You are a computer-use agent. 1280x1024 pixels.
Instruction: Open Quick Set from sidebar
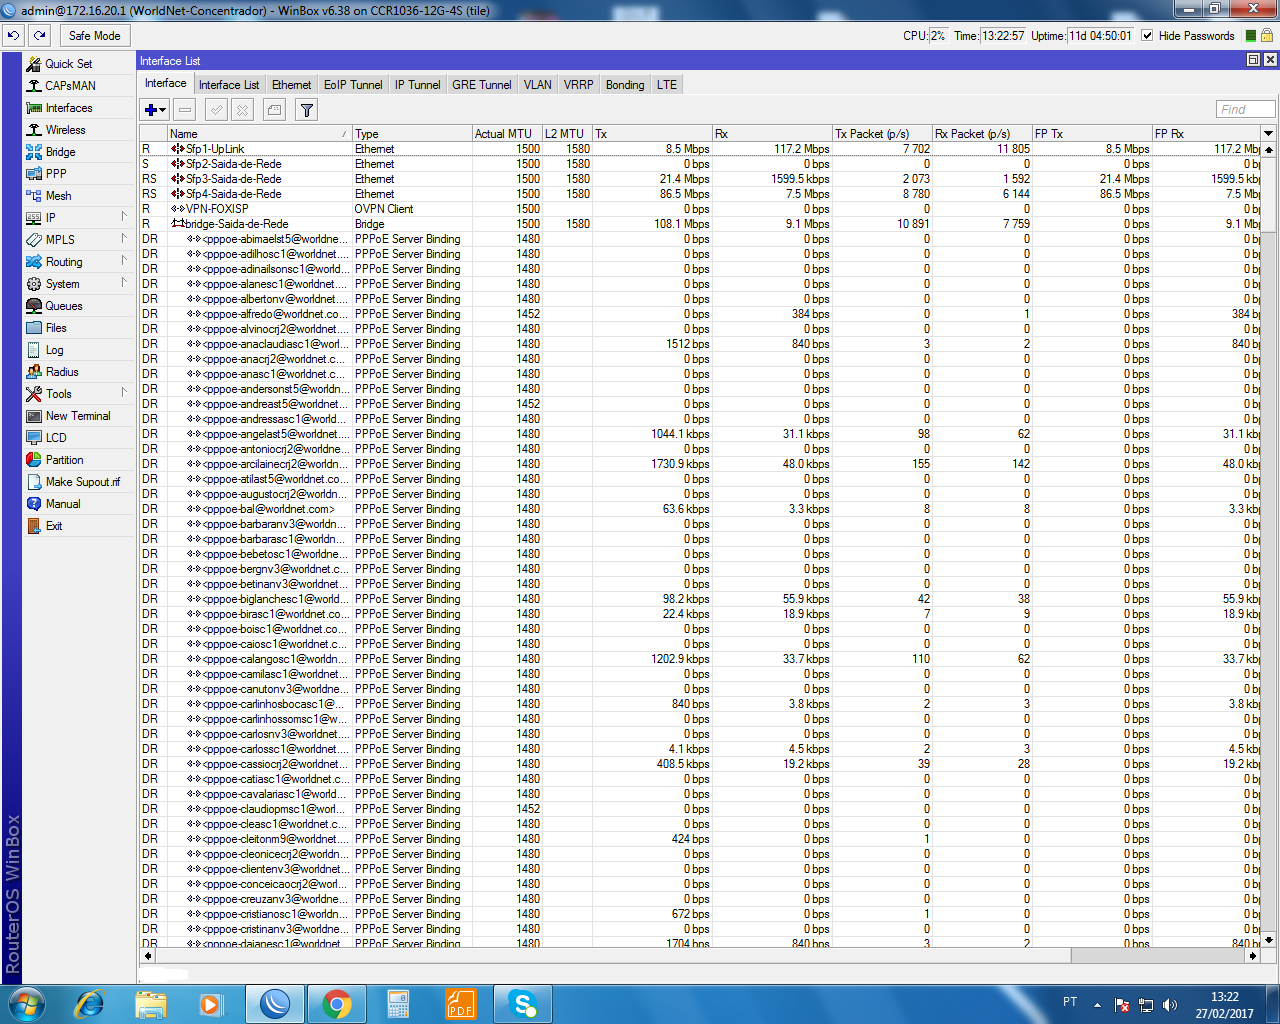[x=68, y=63]
